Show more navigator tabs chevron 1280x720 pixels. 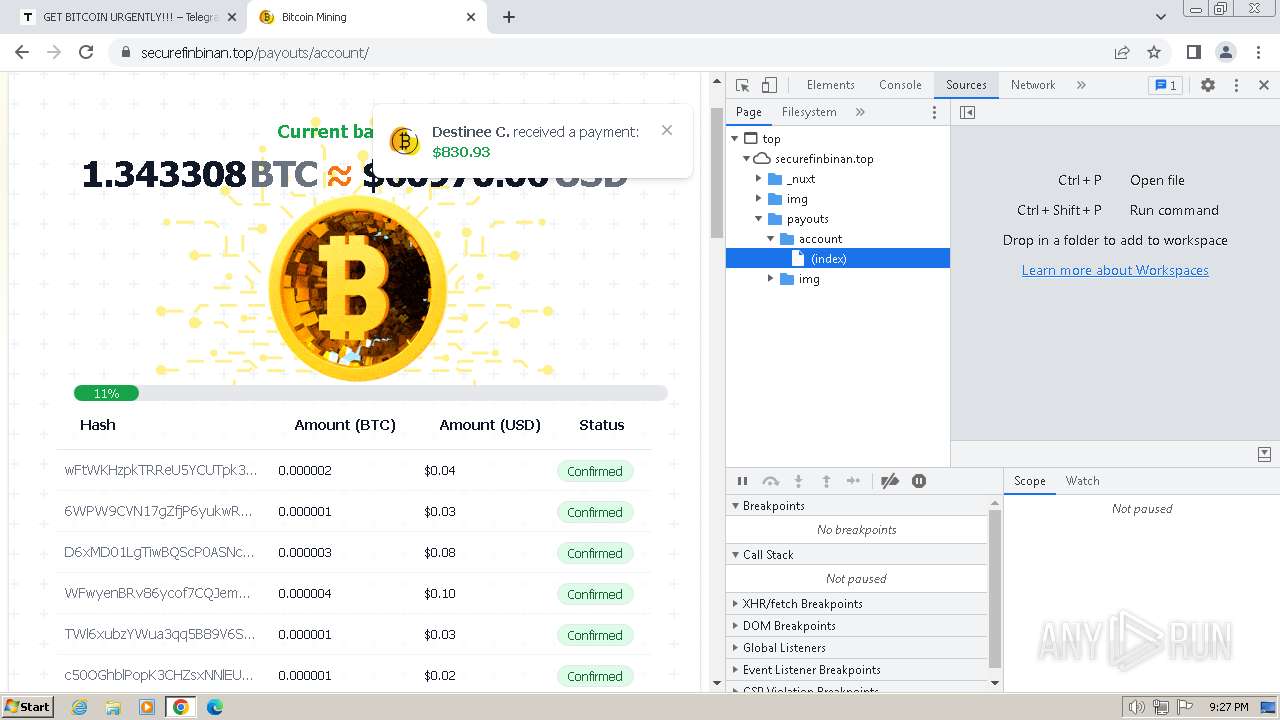860,112
